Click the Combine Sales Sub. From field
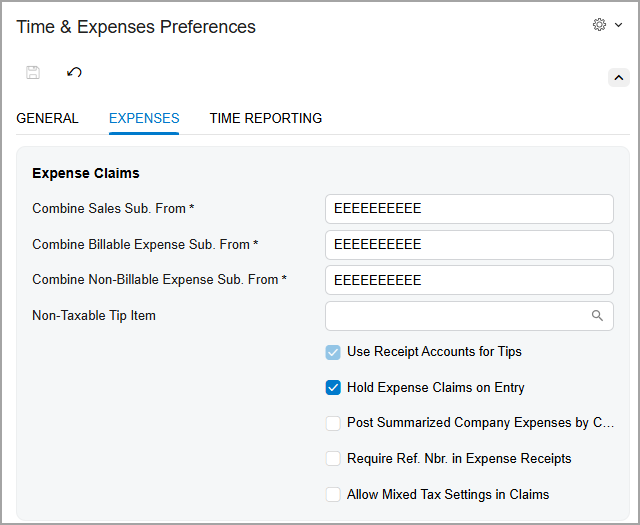Viewport: 640px width, 525px height. (x=469, y=209)
